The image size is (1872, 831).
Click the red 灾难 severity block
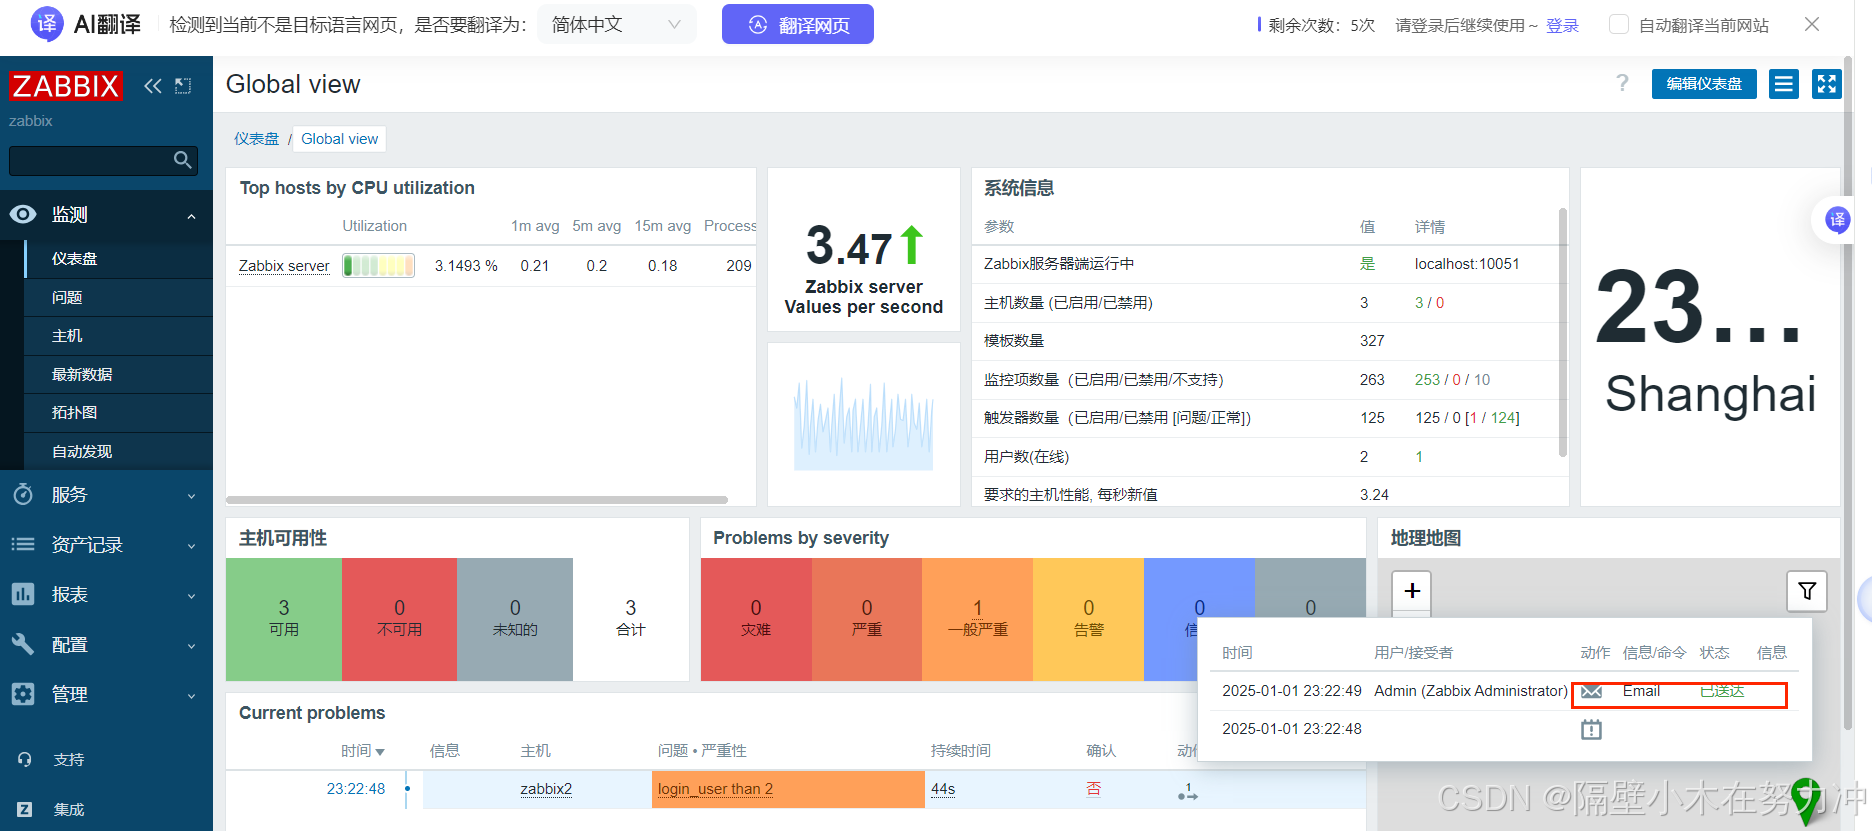(x=756, y=619)
